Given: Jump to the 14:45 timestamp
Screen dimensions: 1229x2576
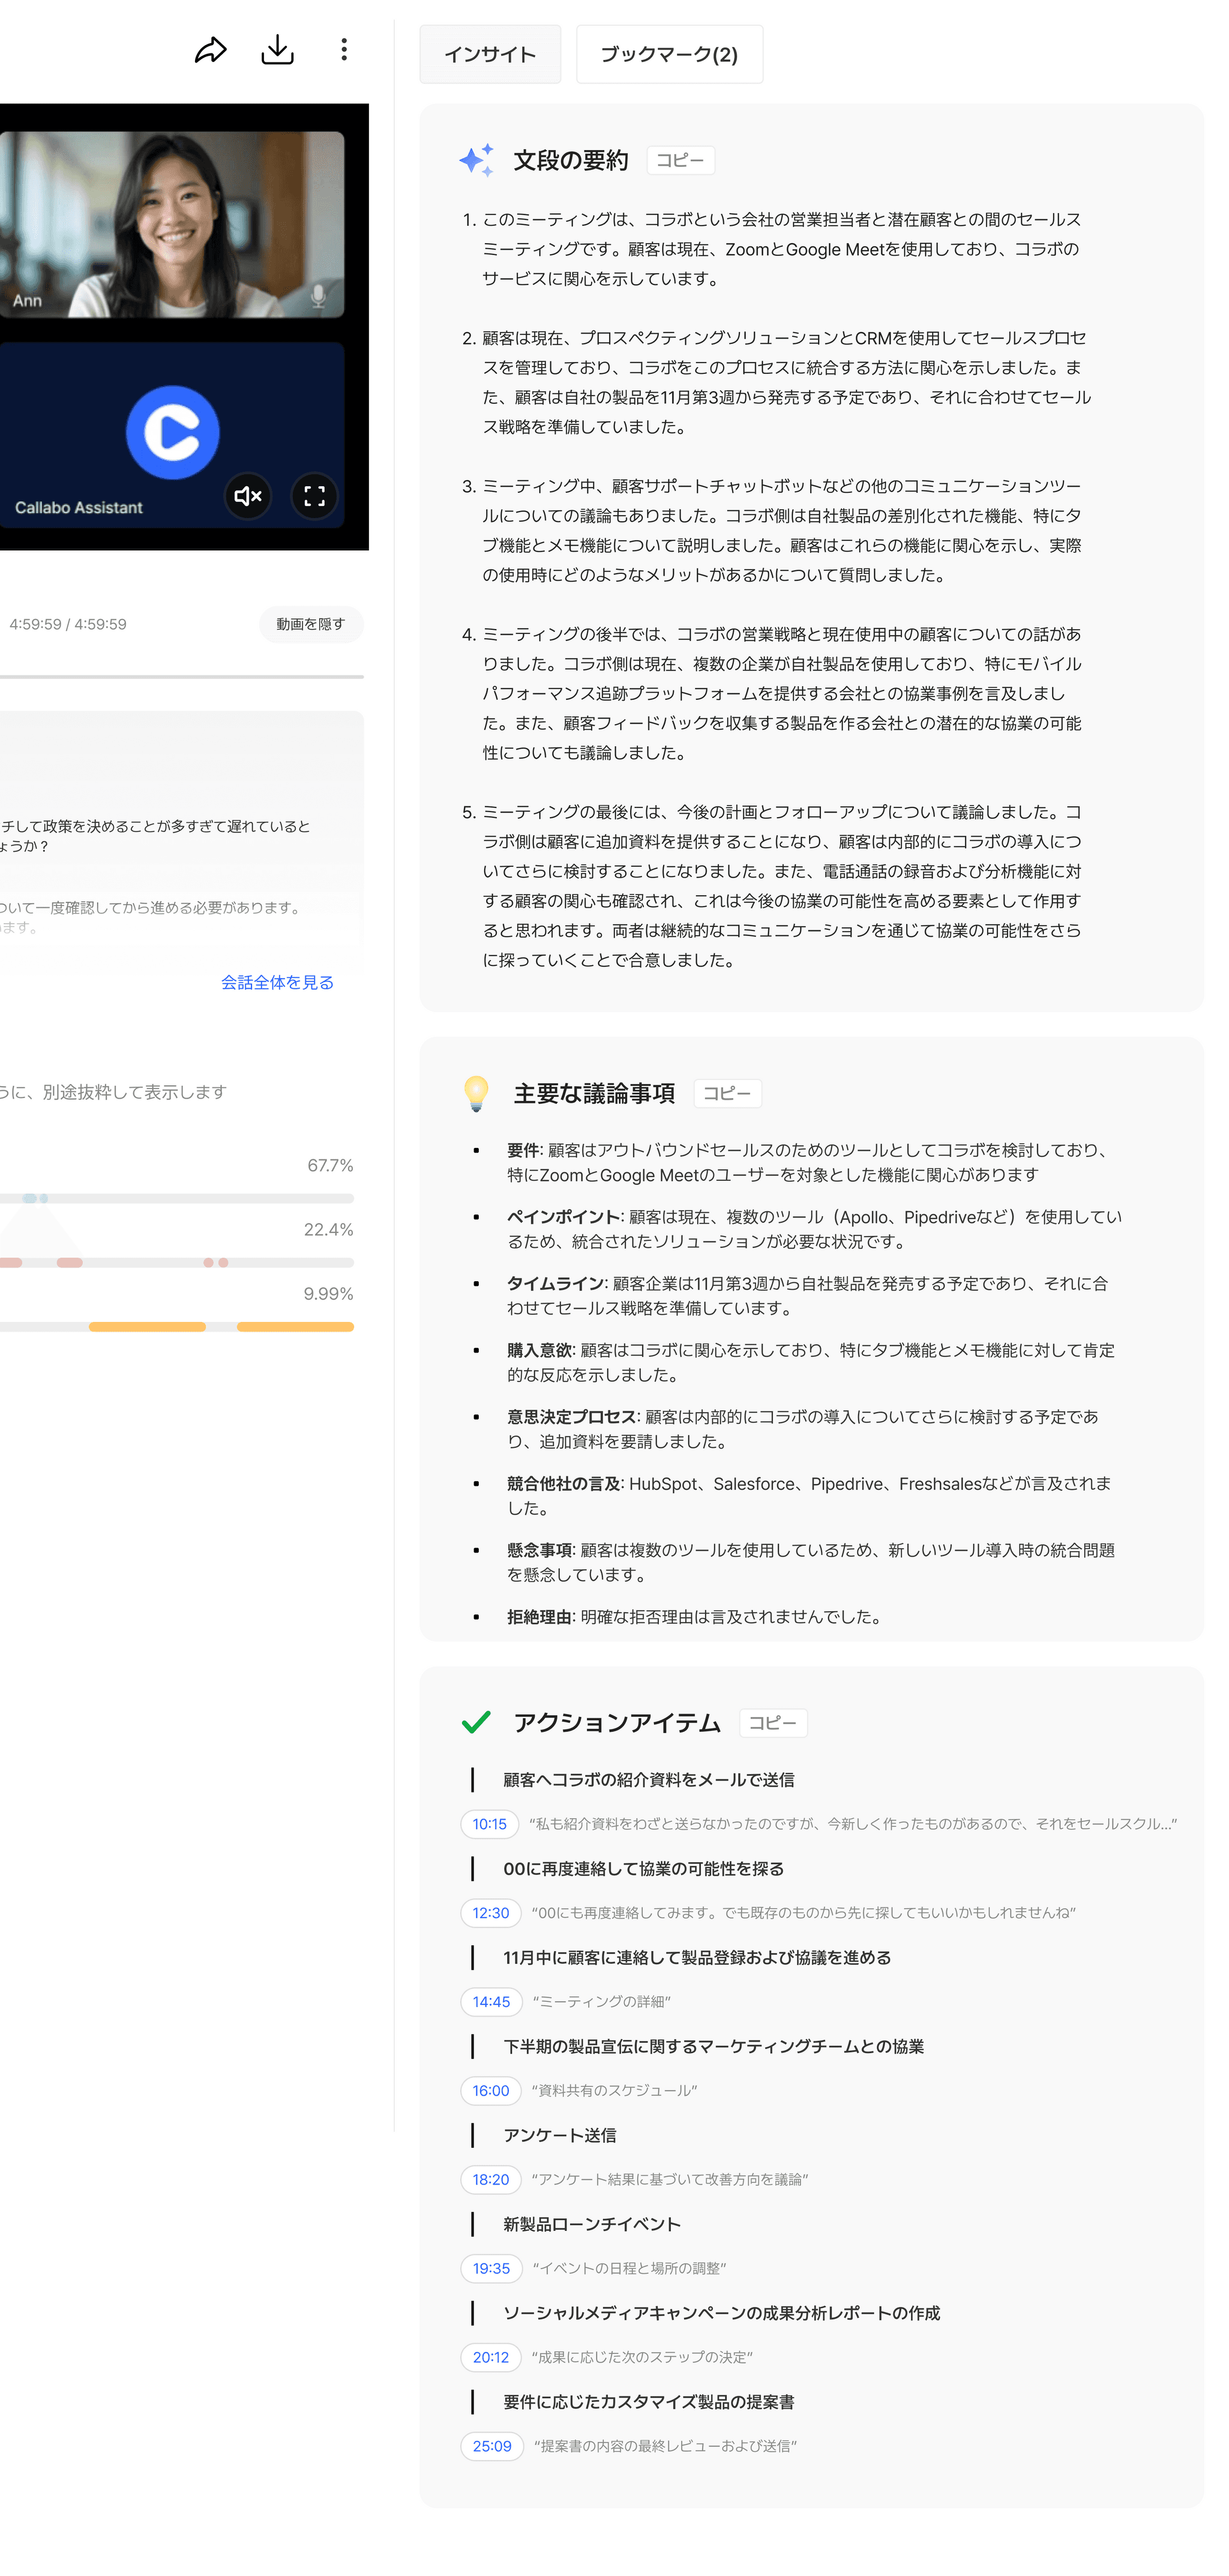Looking at the screenshot, I should click(491, 2002).
